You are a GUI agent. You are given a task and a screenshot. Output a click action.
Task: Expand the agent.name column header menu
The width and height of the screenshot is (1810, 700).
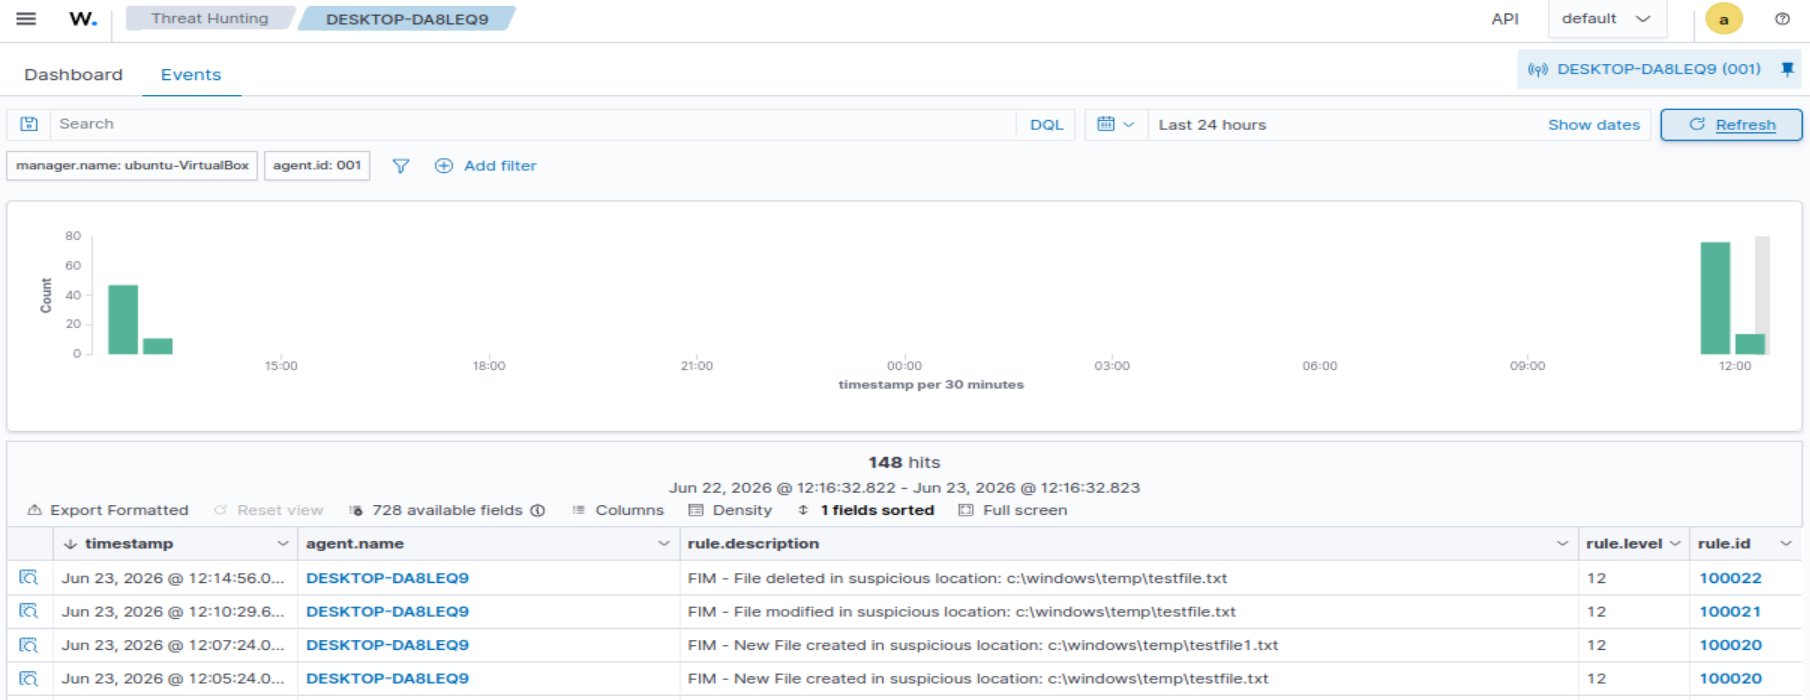click(663, 544)
